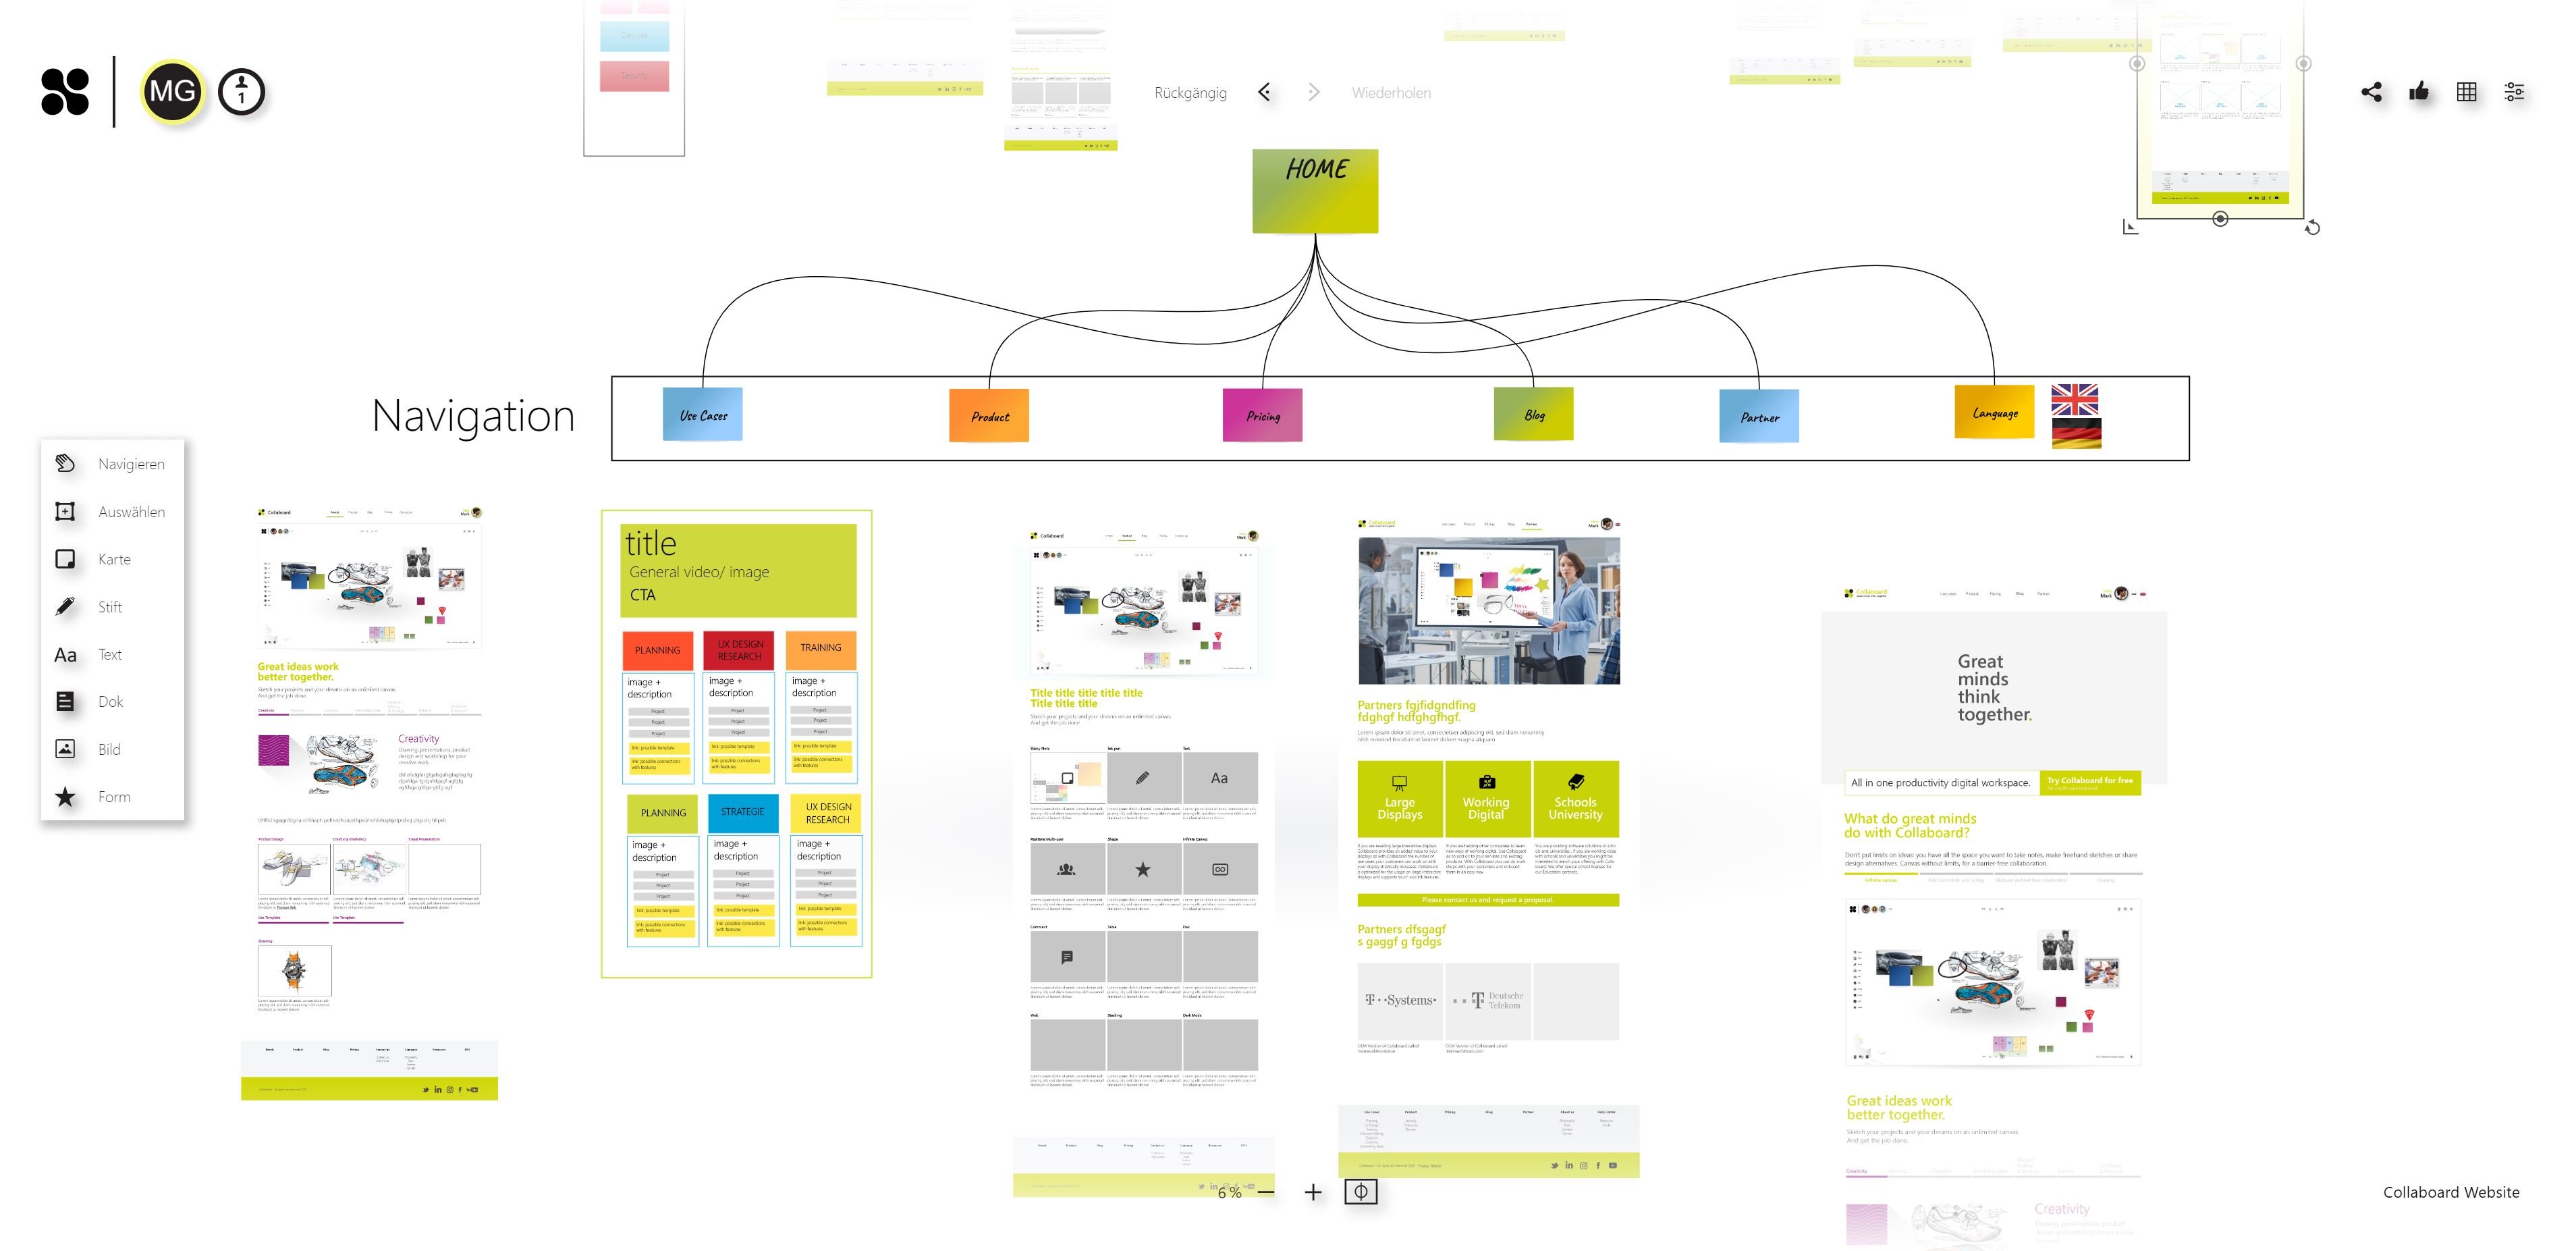Click Redo/Wiederholen button
2576x1251 pixels.
click(1313, 92)
